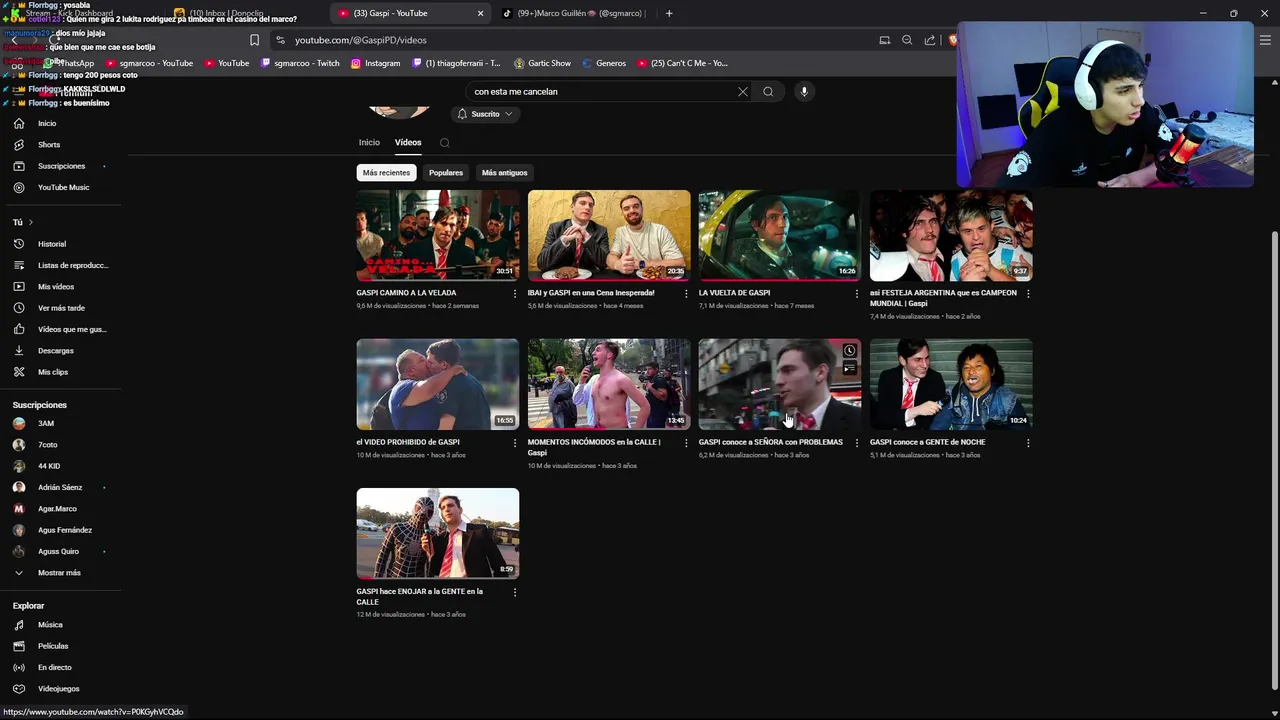Open YouTube Music from sidebar
The width and height of the screenshot is (1280, 720).
[x=63, y=187]
